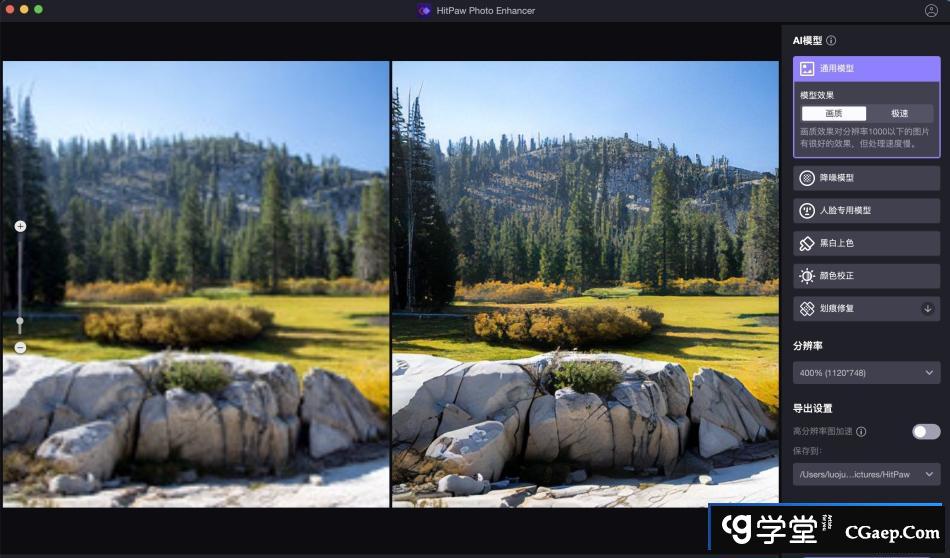
Task: Click the zoom slider handle on the preview
Action: tap(20, 322)
